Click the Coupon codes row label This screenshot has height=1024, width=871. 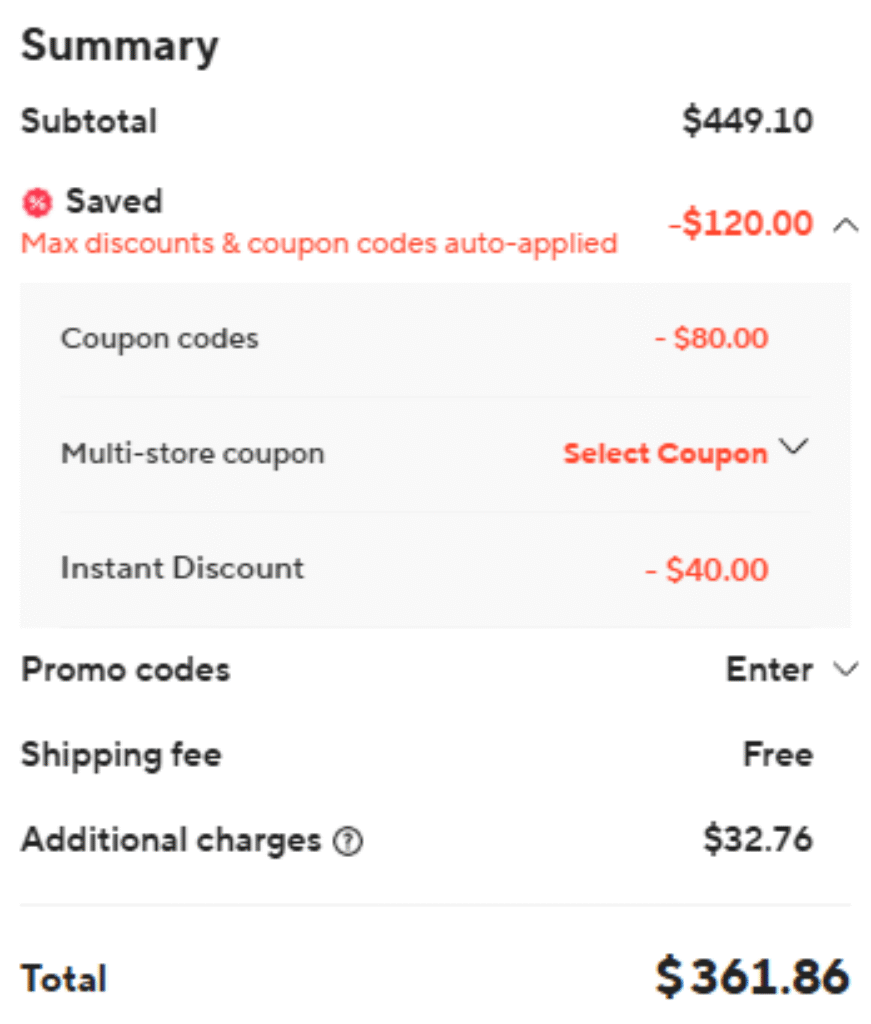160,338
